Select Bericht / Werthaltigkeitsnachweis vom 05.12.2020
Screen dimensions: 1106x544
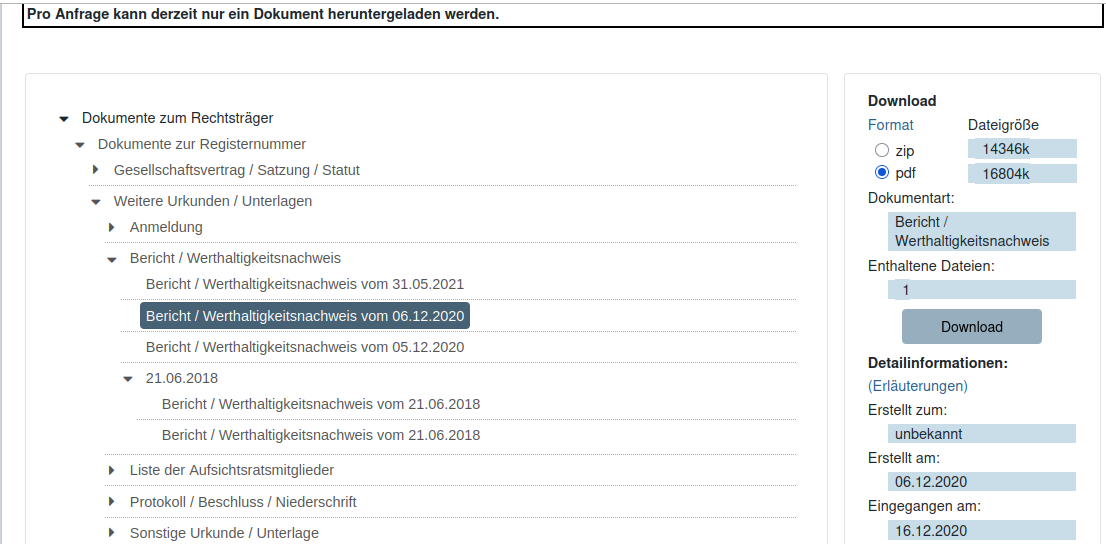point(304,347)
